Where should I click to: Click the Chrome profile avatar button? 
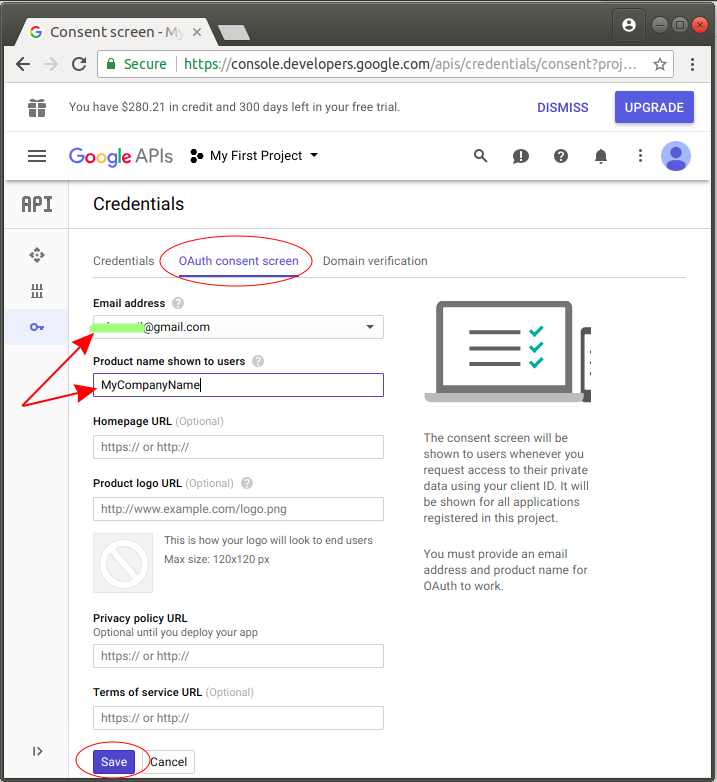(x=629, y=24)
